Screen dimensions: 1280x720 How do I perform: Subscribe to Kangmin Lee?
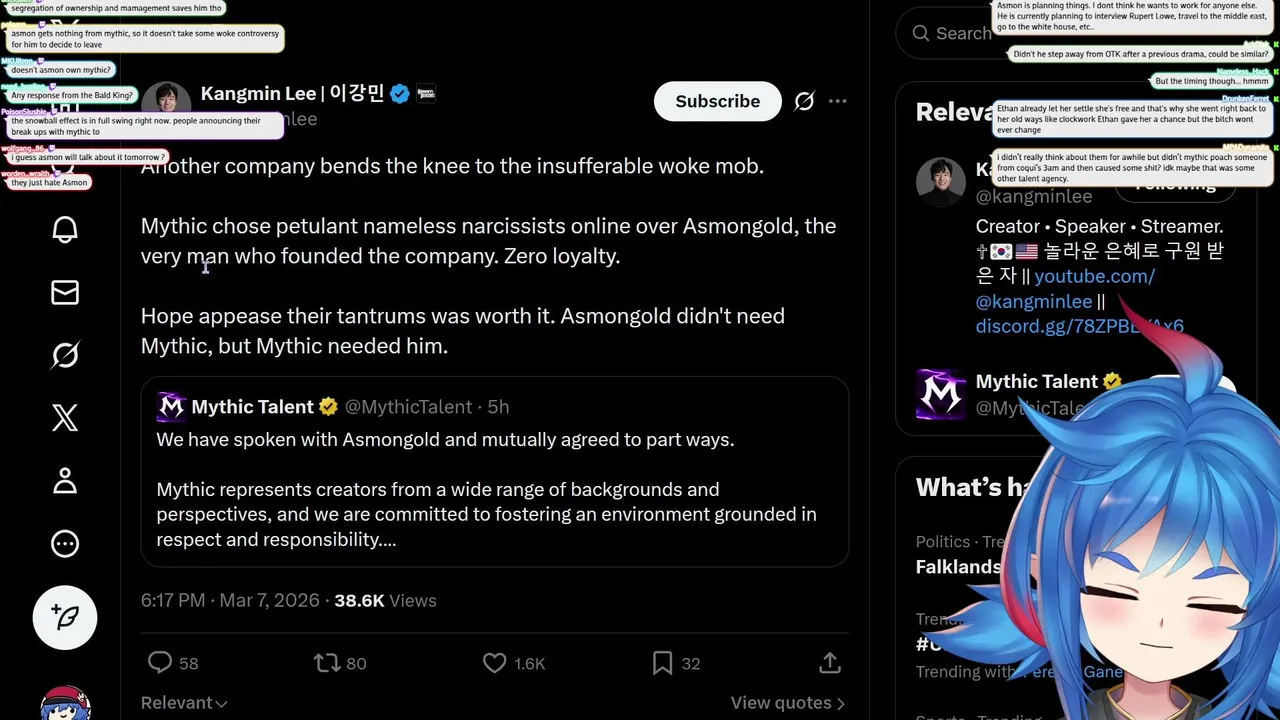pos(717,101)
